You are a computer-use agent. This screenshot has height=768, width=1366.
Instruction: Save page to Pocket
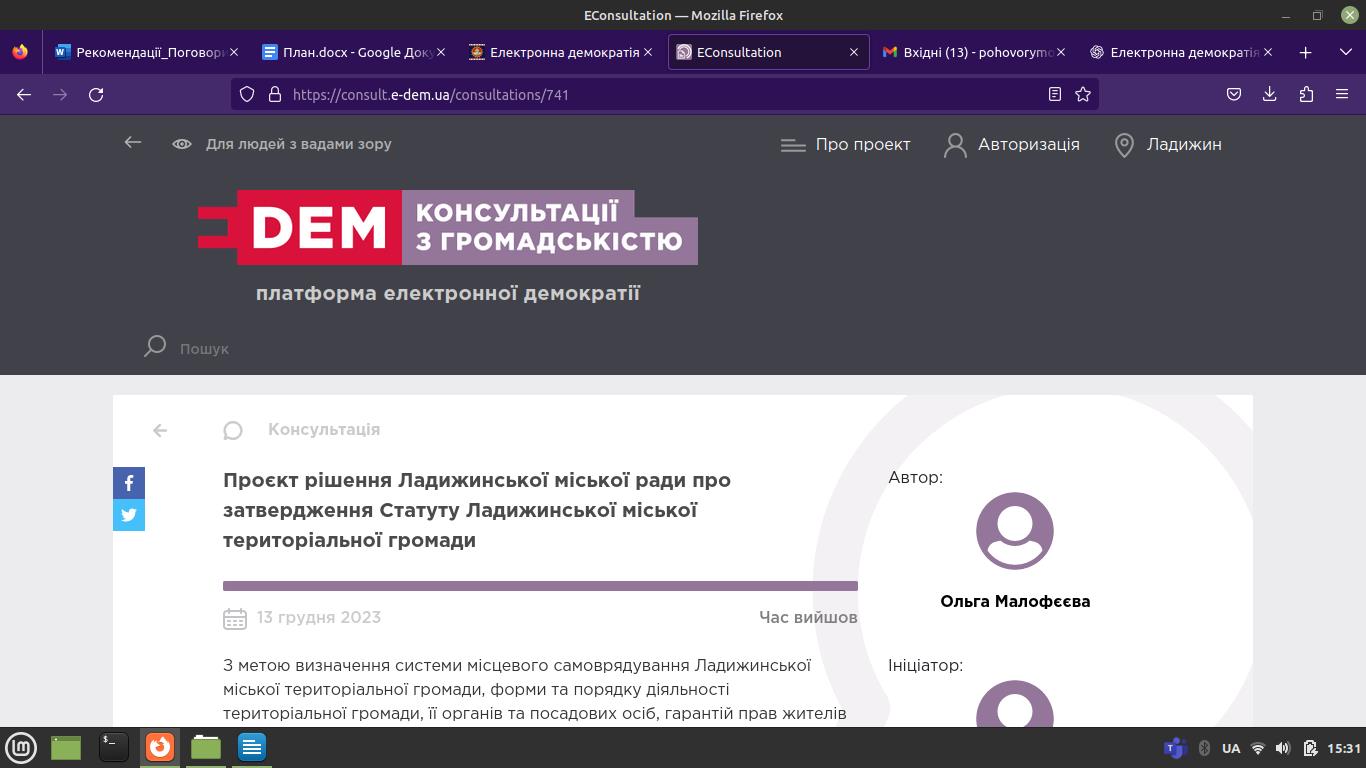[x=1234, y=94]
